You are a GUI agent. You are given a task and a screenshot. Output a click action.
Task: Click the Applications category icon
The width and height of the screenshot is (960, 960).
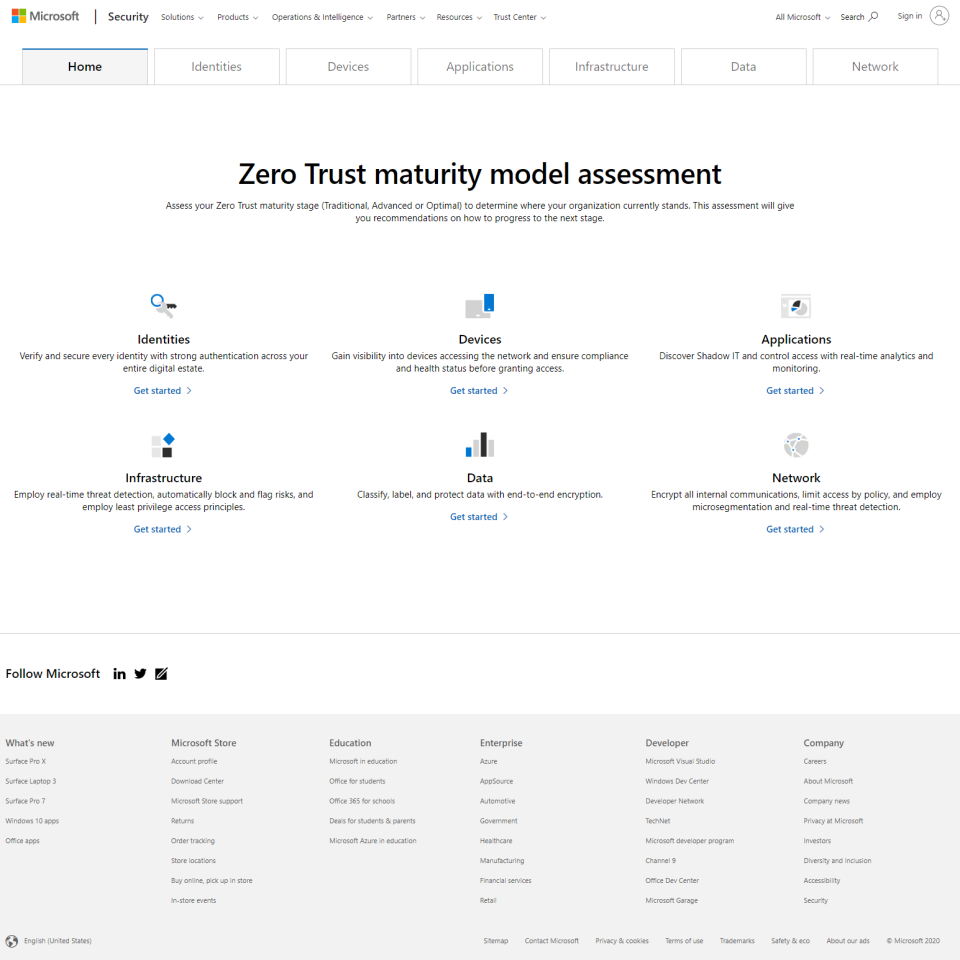(x=796, y=306)
